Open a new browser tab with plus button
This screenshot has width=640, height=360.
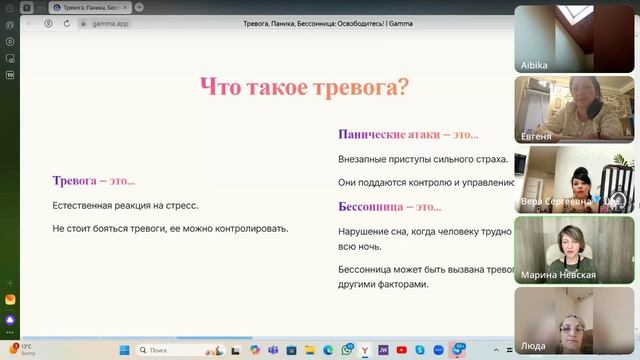pyautogui.click(x=139, y=7)
